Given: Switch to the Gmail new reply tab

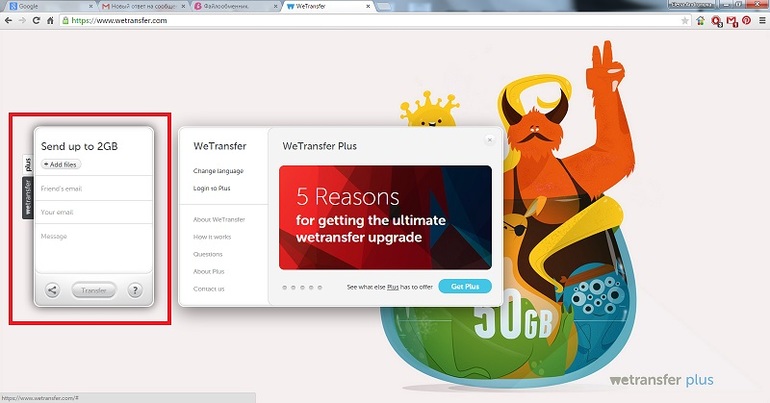Looking at the screenshot, I should pos(142,6).
